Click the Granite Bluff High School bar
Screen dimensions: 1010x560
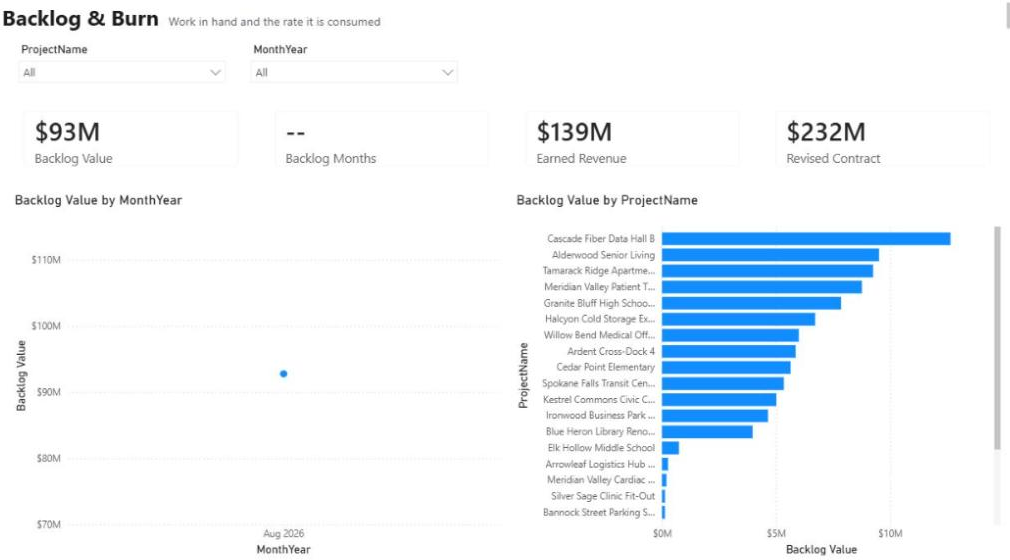pyautogui.click(x=751, y=303)
